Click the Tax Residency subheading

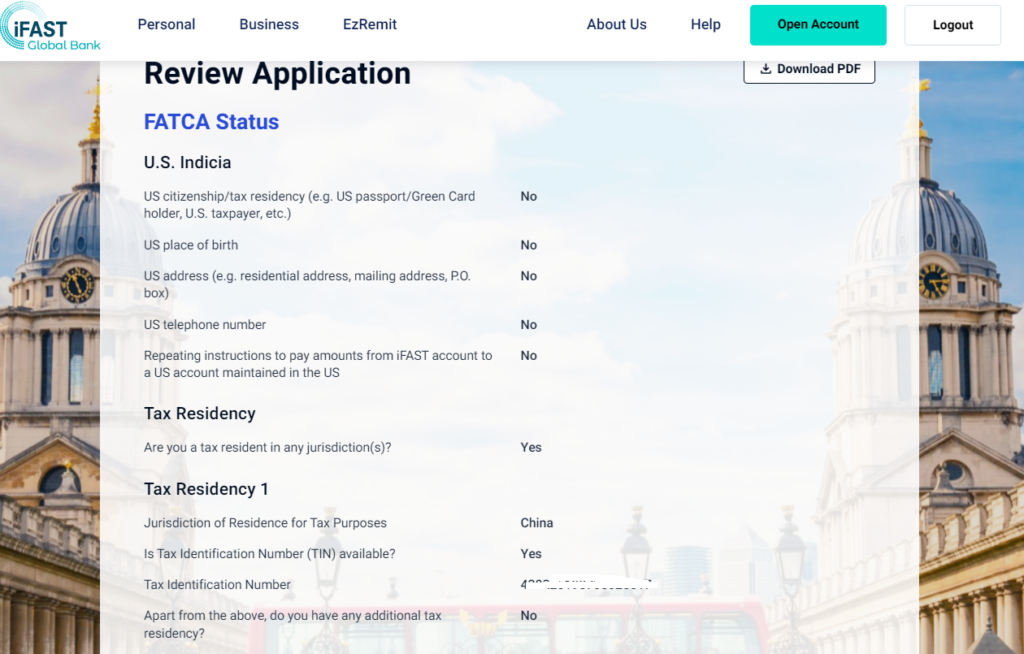click(199, 414)
